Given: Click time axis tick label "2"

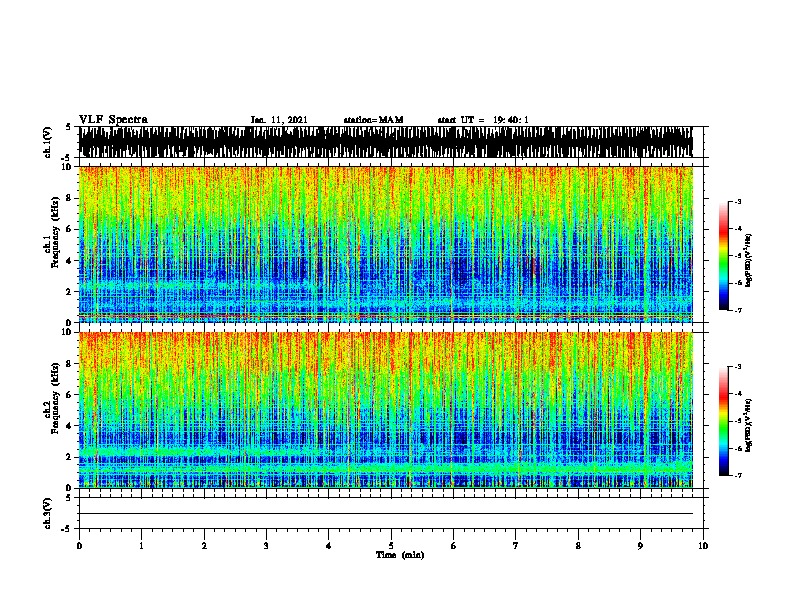Looking at the screenshot, I should pos(204,546).
